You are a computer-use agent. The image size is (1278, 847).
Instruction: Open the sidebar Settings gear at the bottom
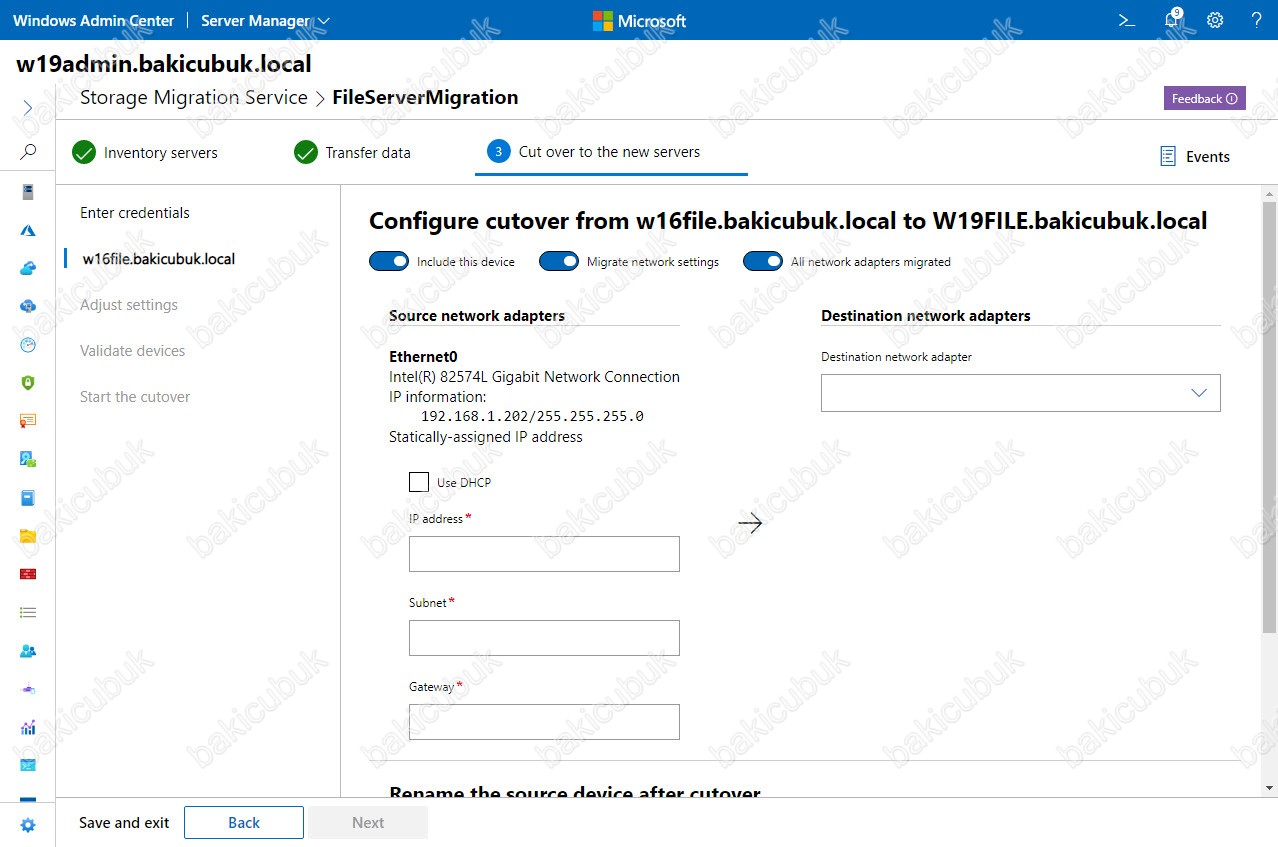(28, 825)
